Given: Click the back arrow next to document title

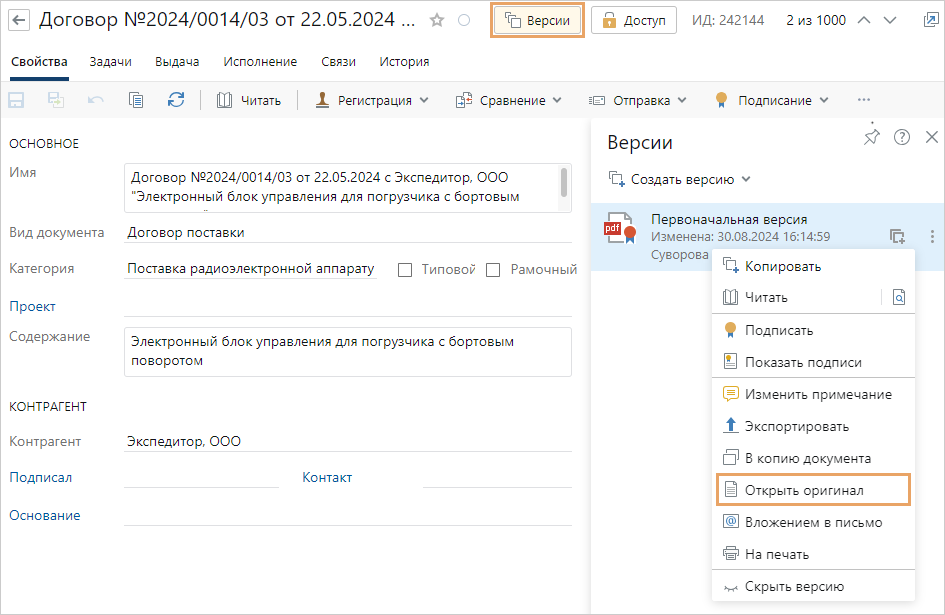Looking at the screenshot, I should 19,20.
